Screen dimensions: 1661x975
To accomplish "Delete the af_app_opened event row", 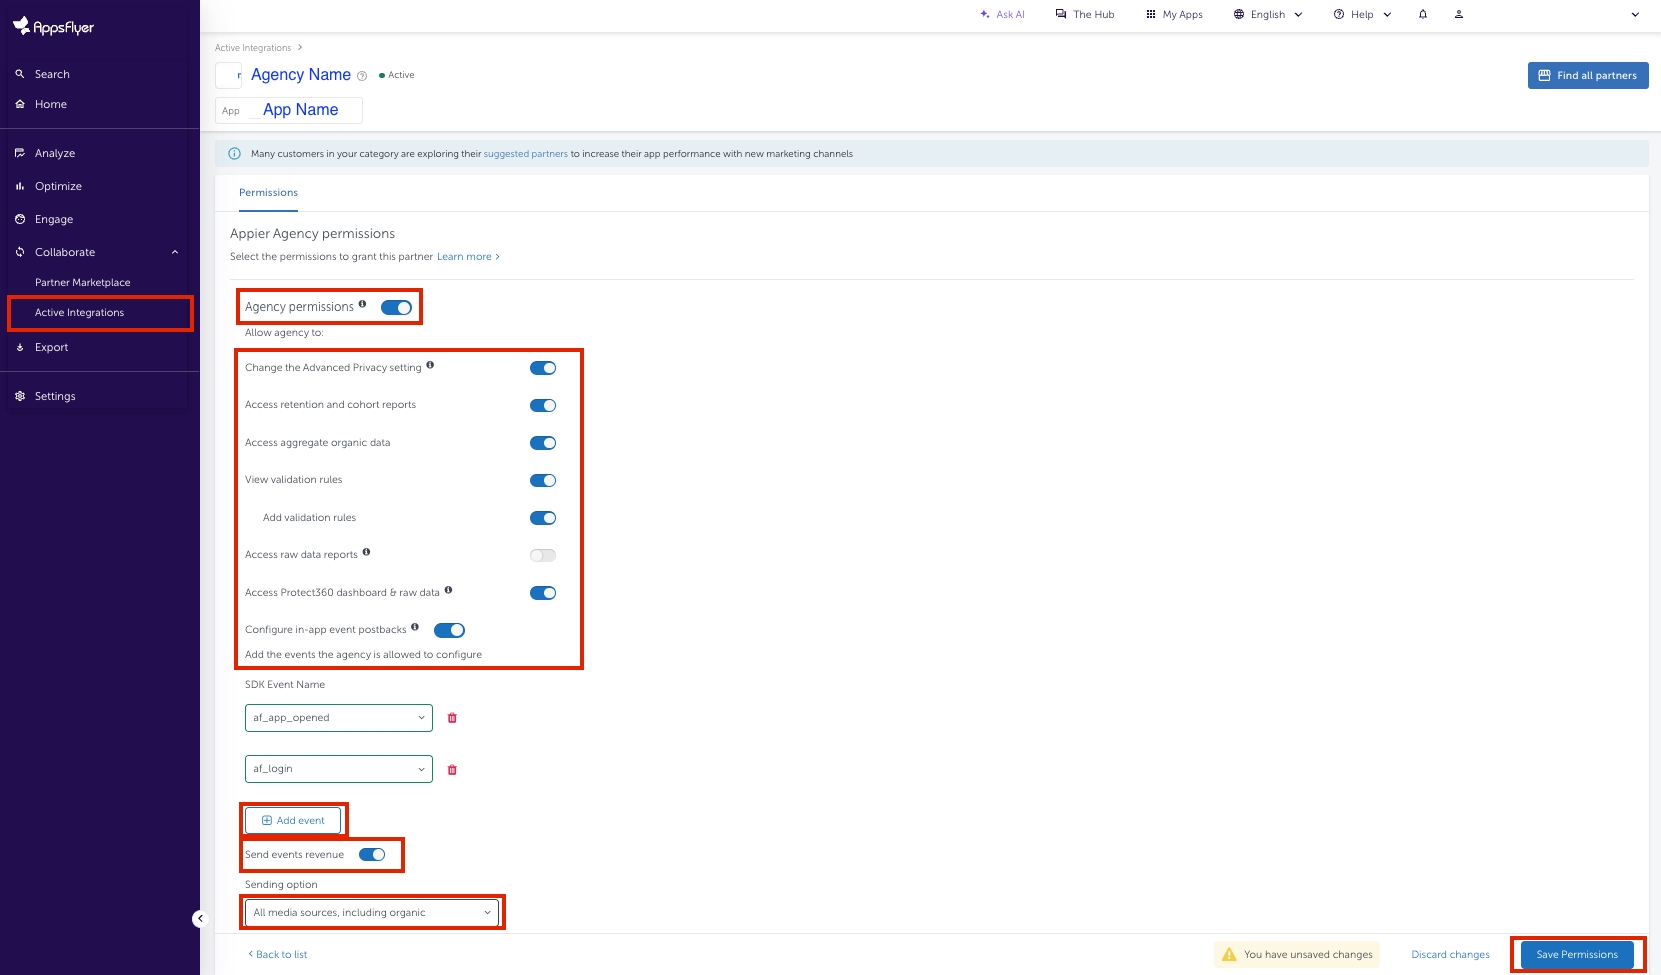I will tap(452, 718).
